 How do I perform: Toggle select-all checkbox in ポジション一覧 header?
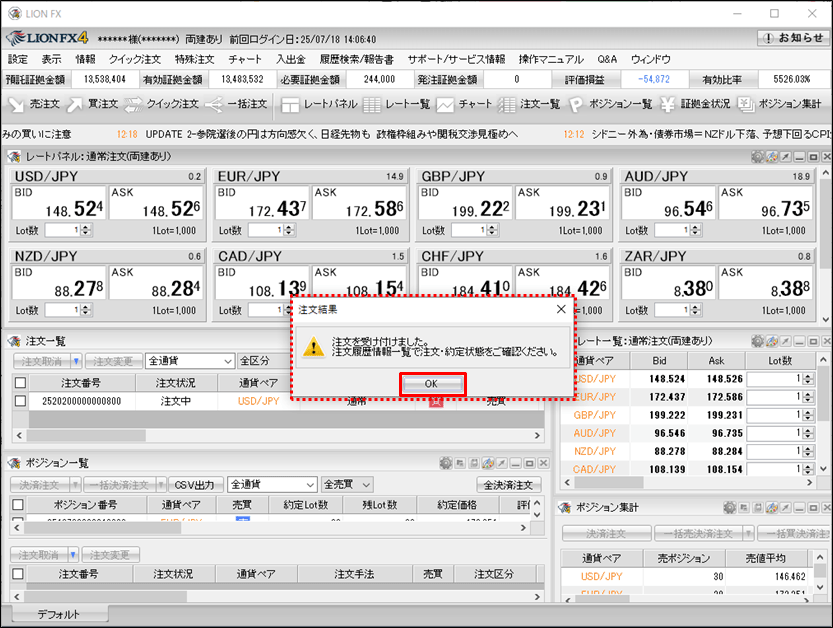click(x=17, y=505)
